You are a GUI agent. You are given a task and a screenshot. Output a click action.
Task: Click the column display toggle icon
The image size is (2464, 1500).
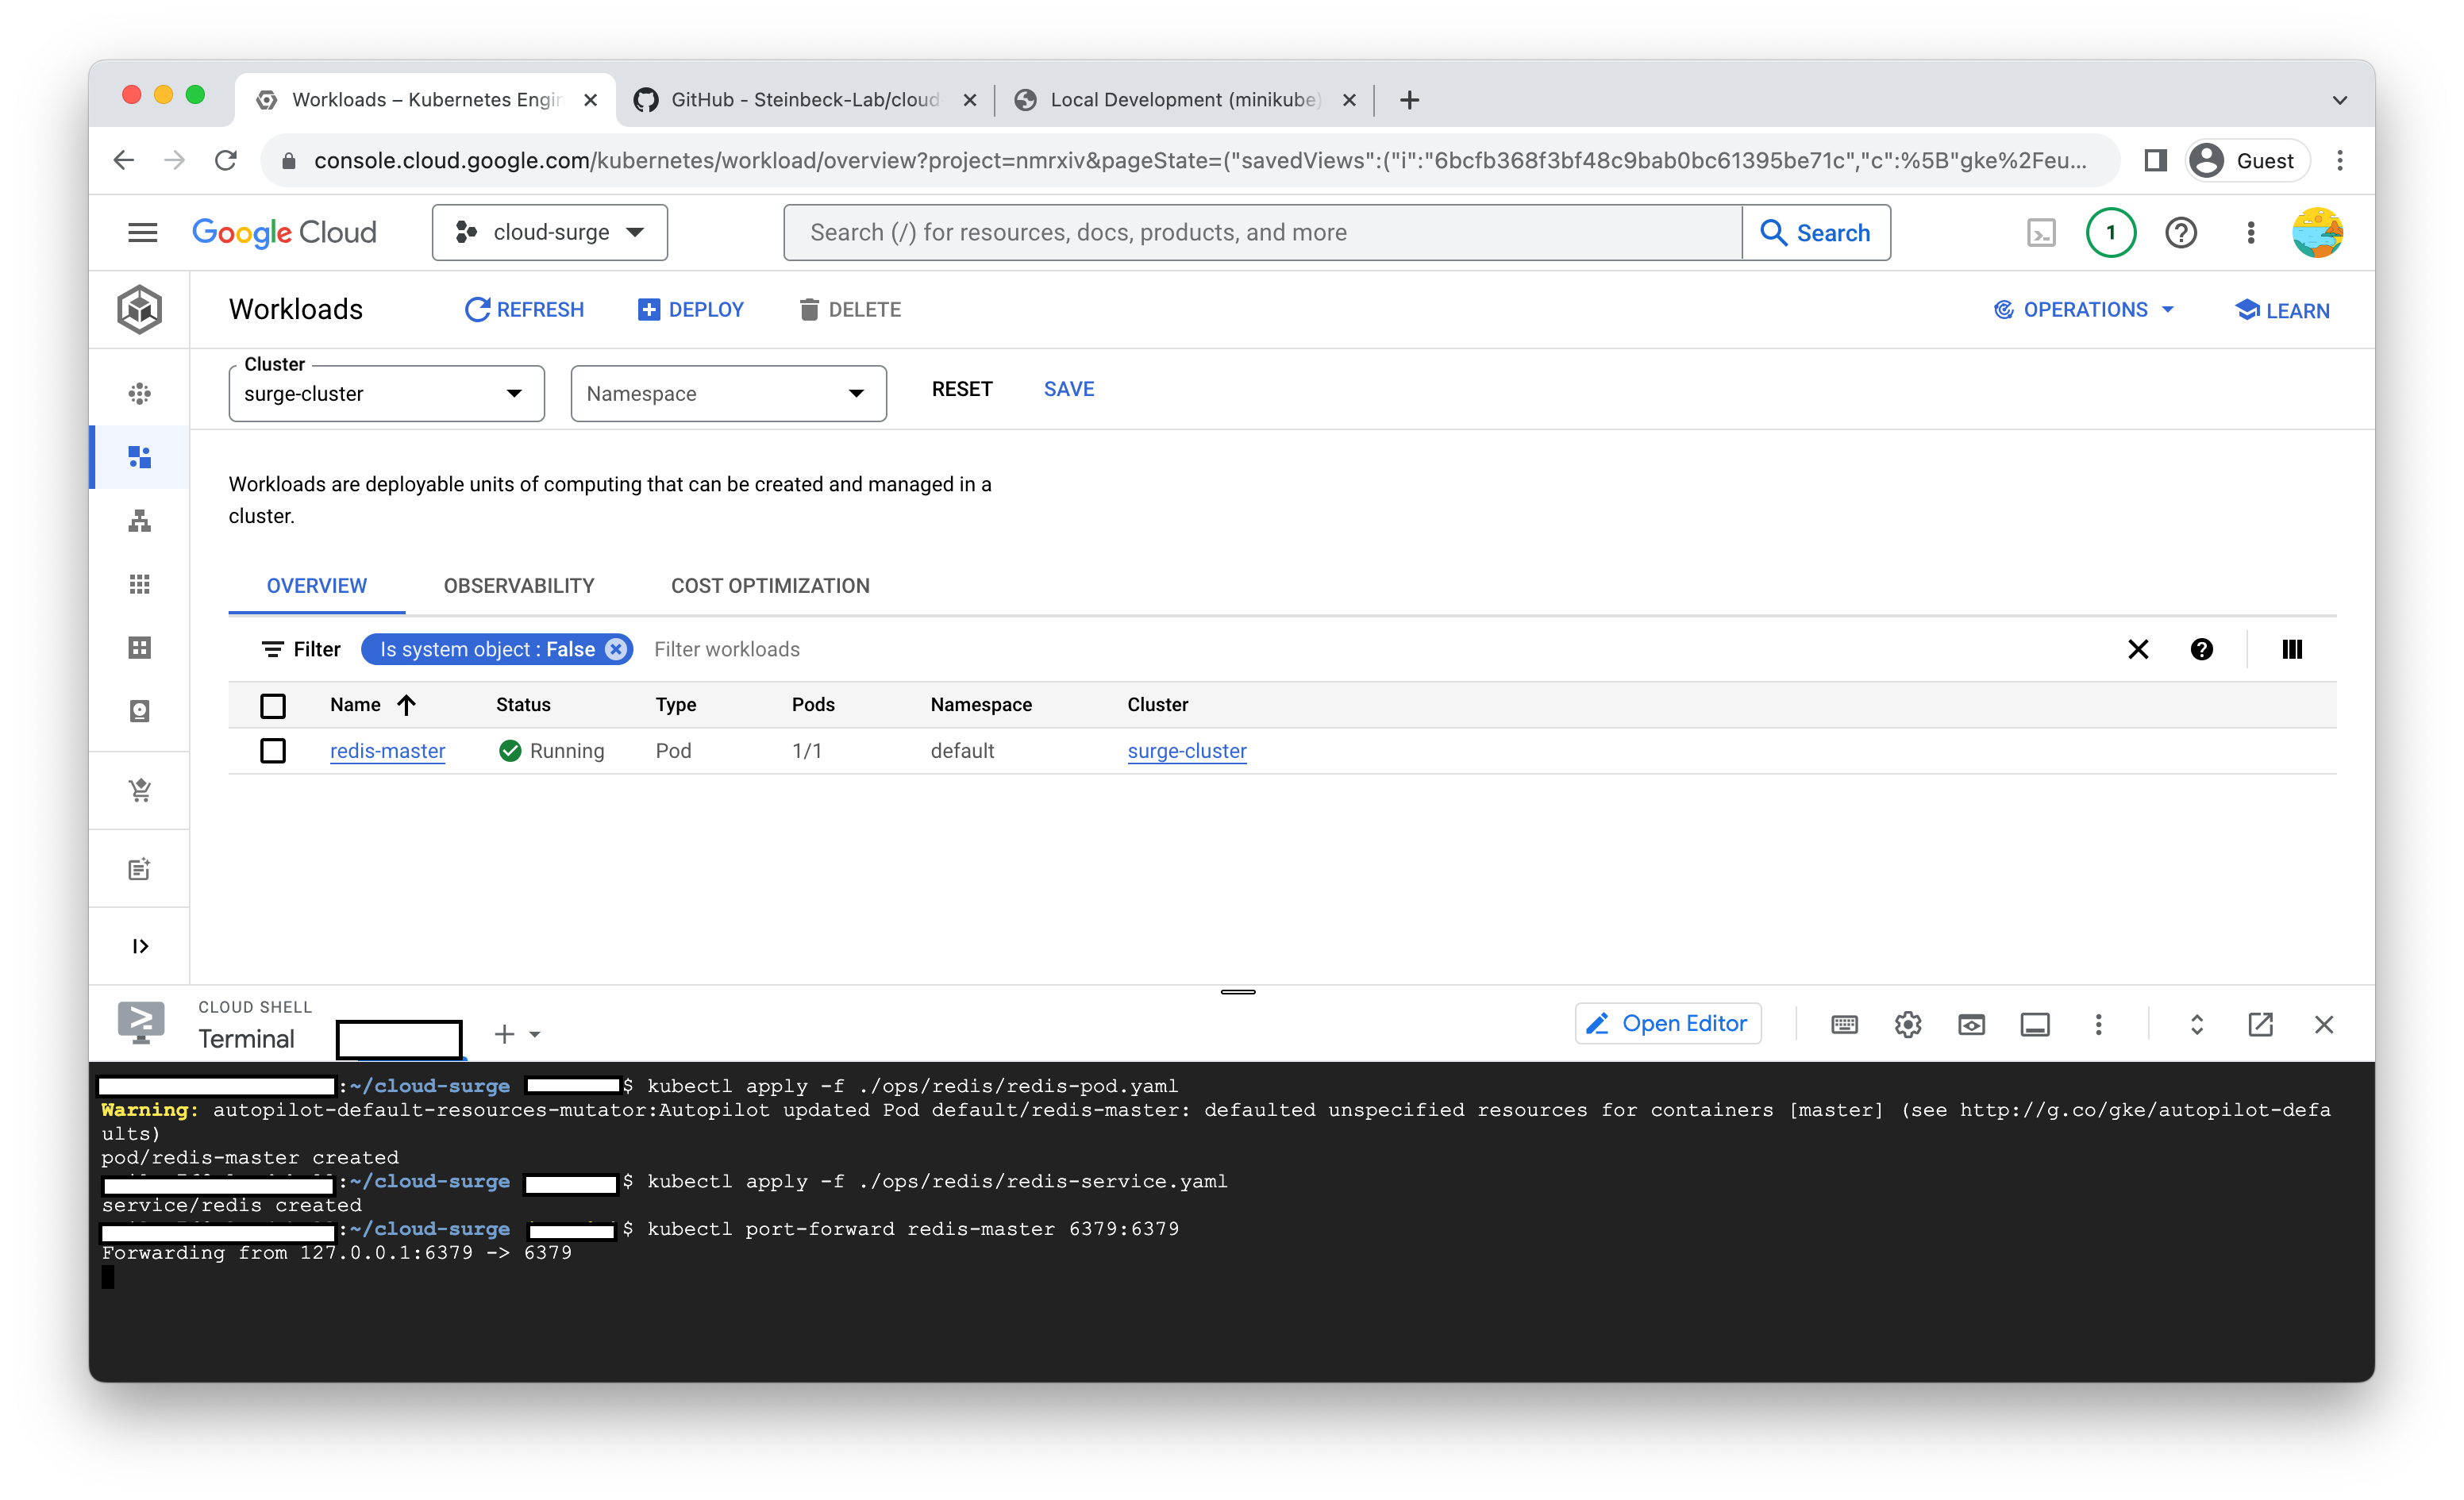[2292, 648]
